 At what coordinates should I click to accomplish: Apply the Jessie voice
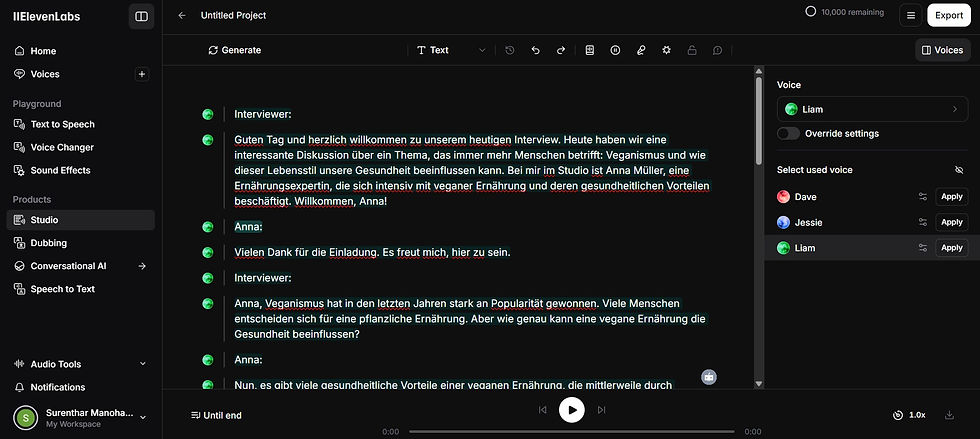951,222
